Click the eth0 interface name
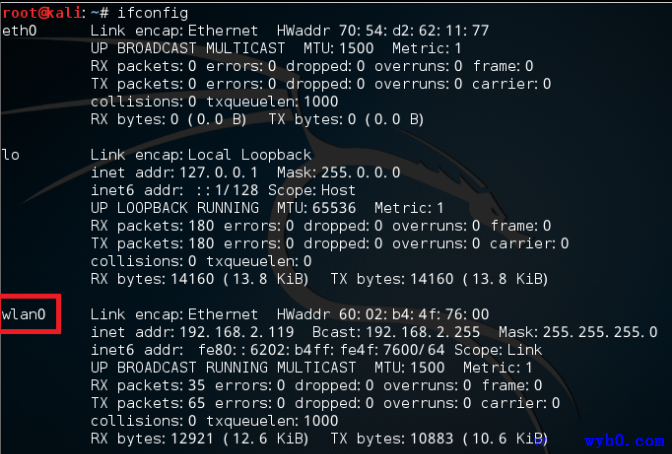672x454 pixels. coord(19,30)
